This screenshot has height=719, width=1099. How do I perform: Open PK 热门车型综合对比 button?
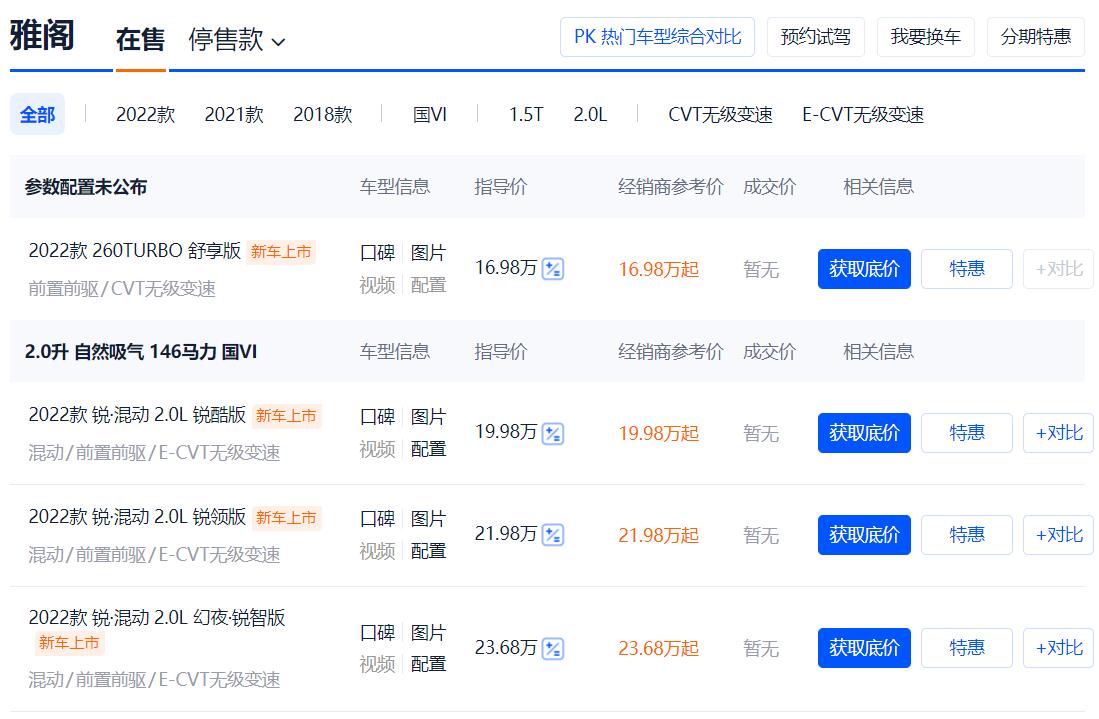pyautogui.click(x=657, y=37)
